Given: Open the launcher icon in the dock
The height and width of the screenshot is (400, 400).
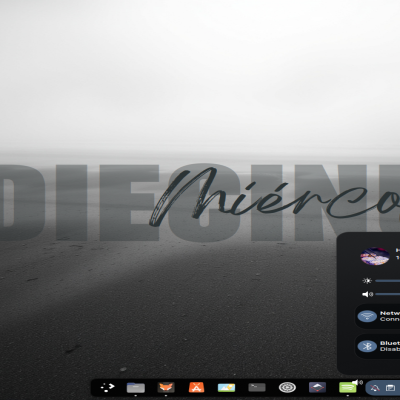Looking at the screenshot, I should pos(108,387).
